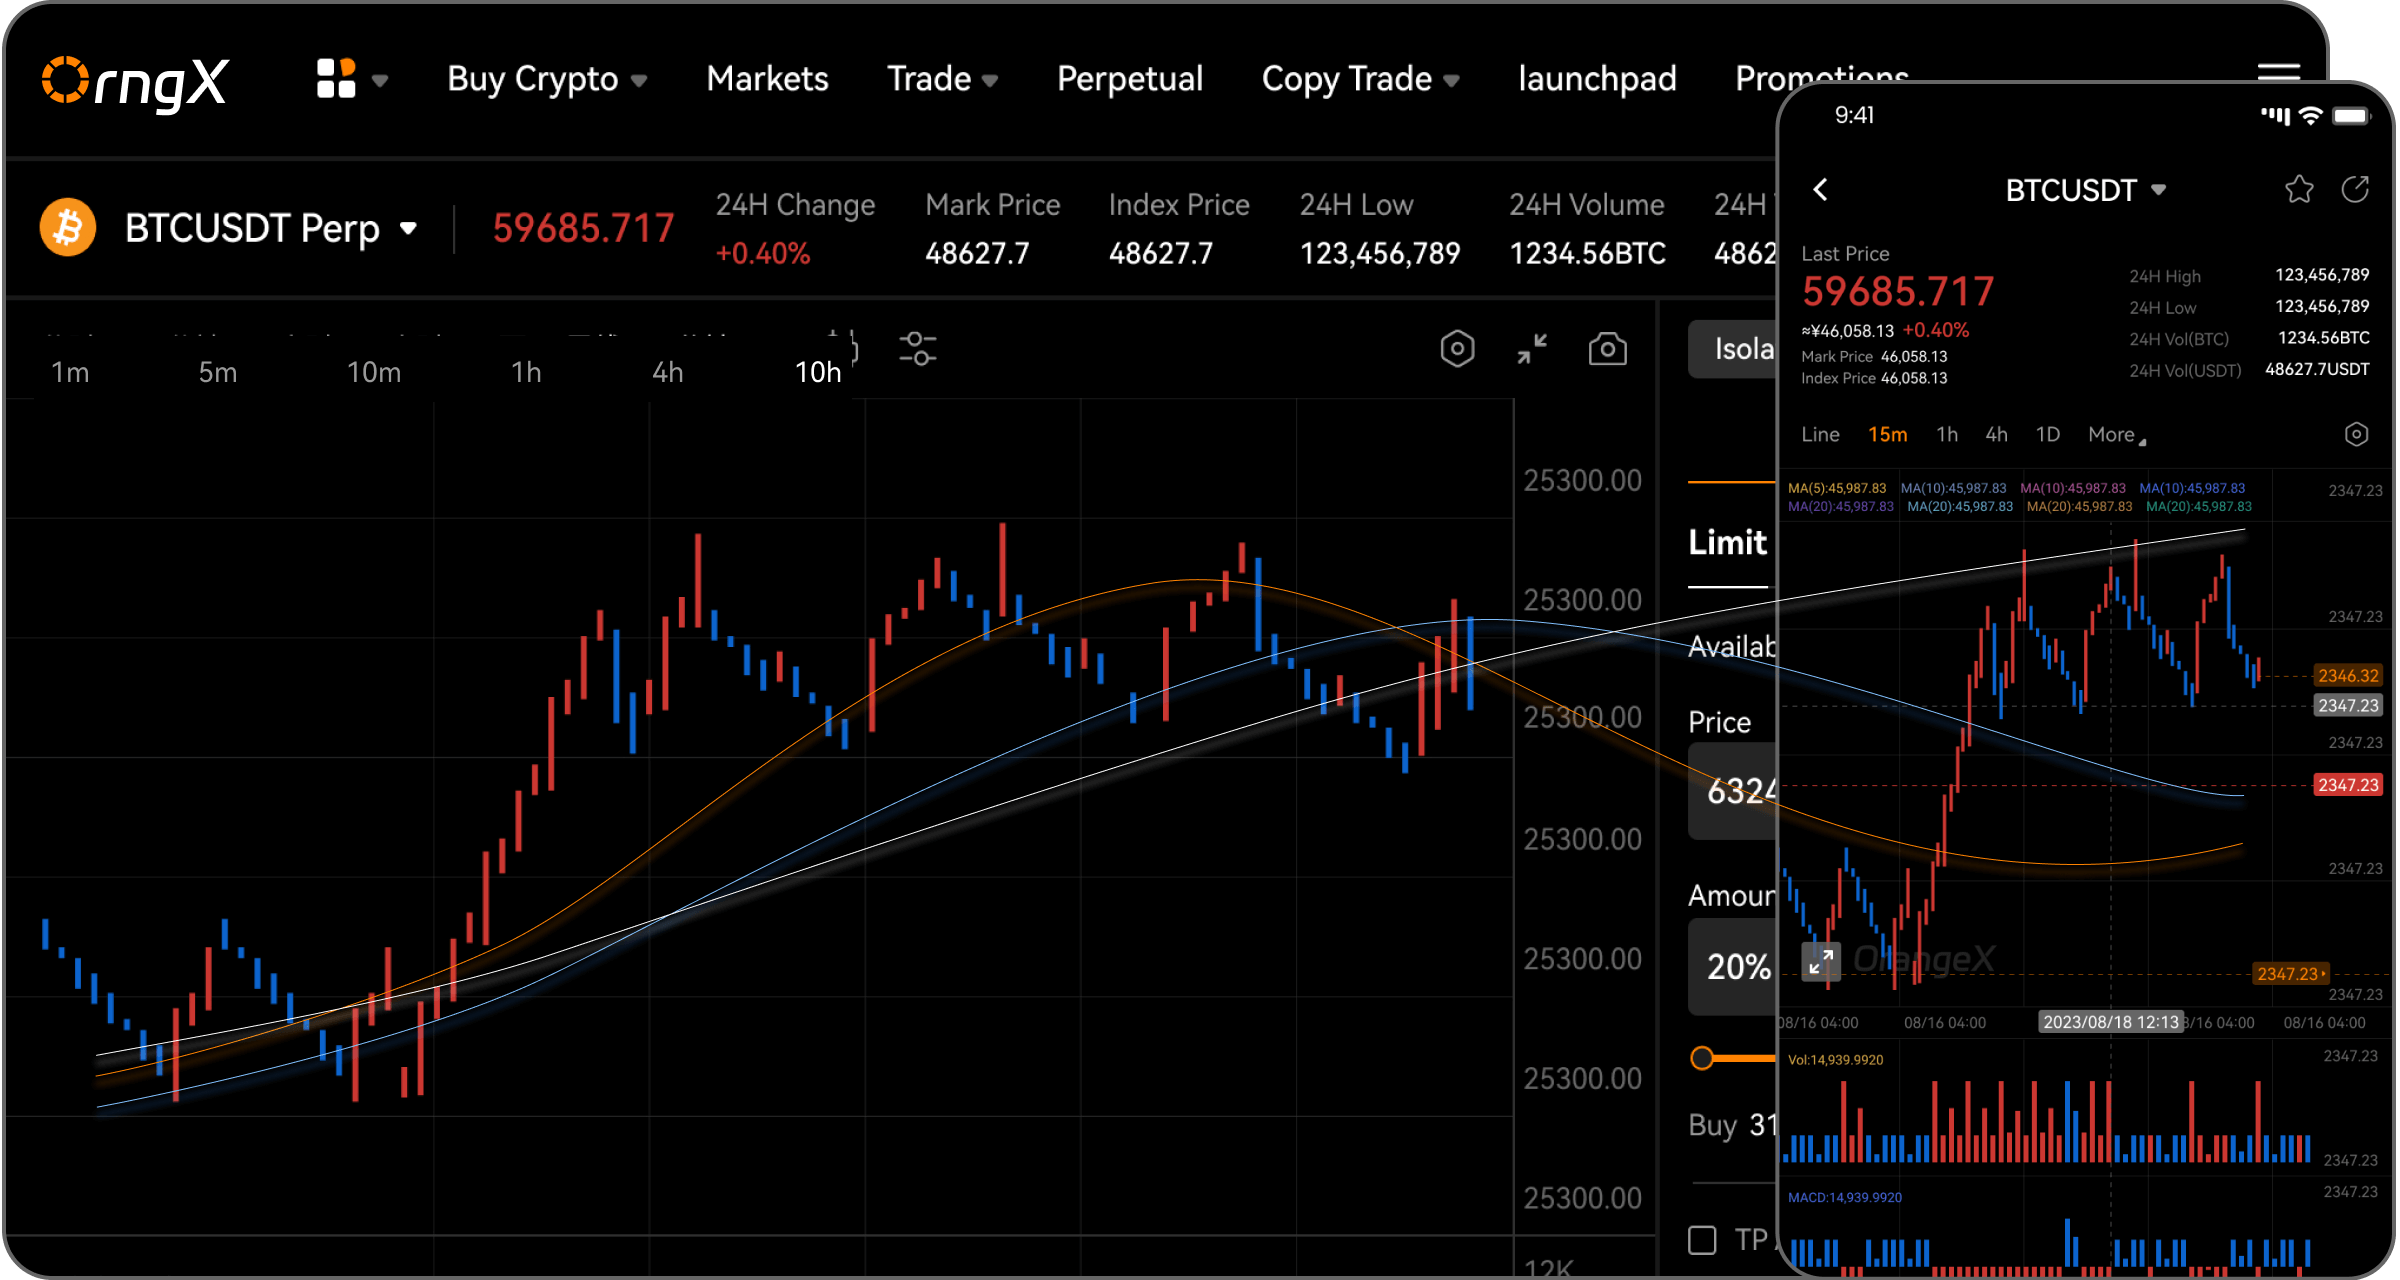
Task: Open the Markets menu item
Action: [x=767, y=78]
